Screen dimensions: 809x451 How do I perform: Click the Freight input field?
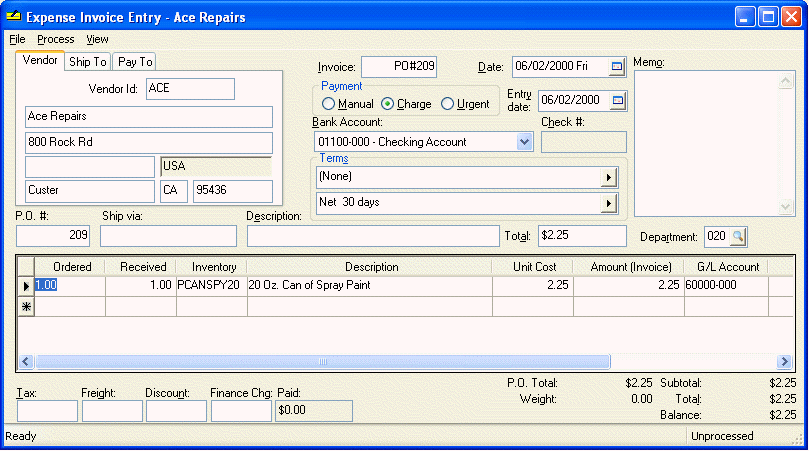point(112,411)
